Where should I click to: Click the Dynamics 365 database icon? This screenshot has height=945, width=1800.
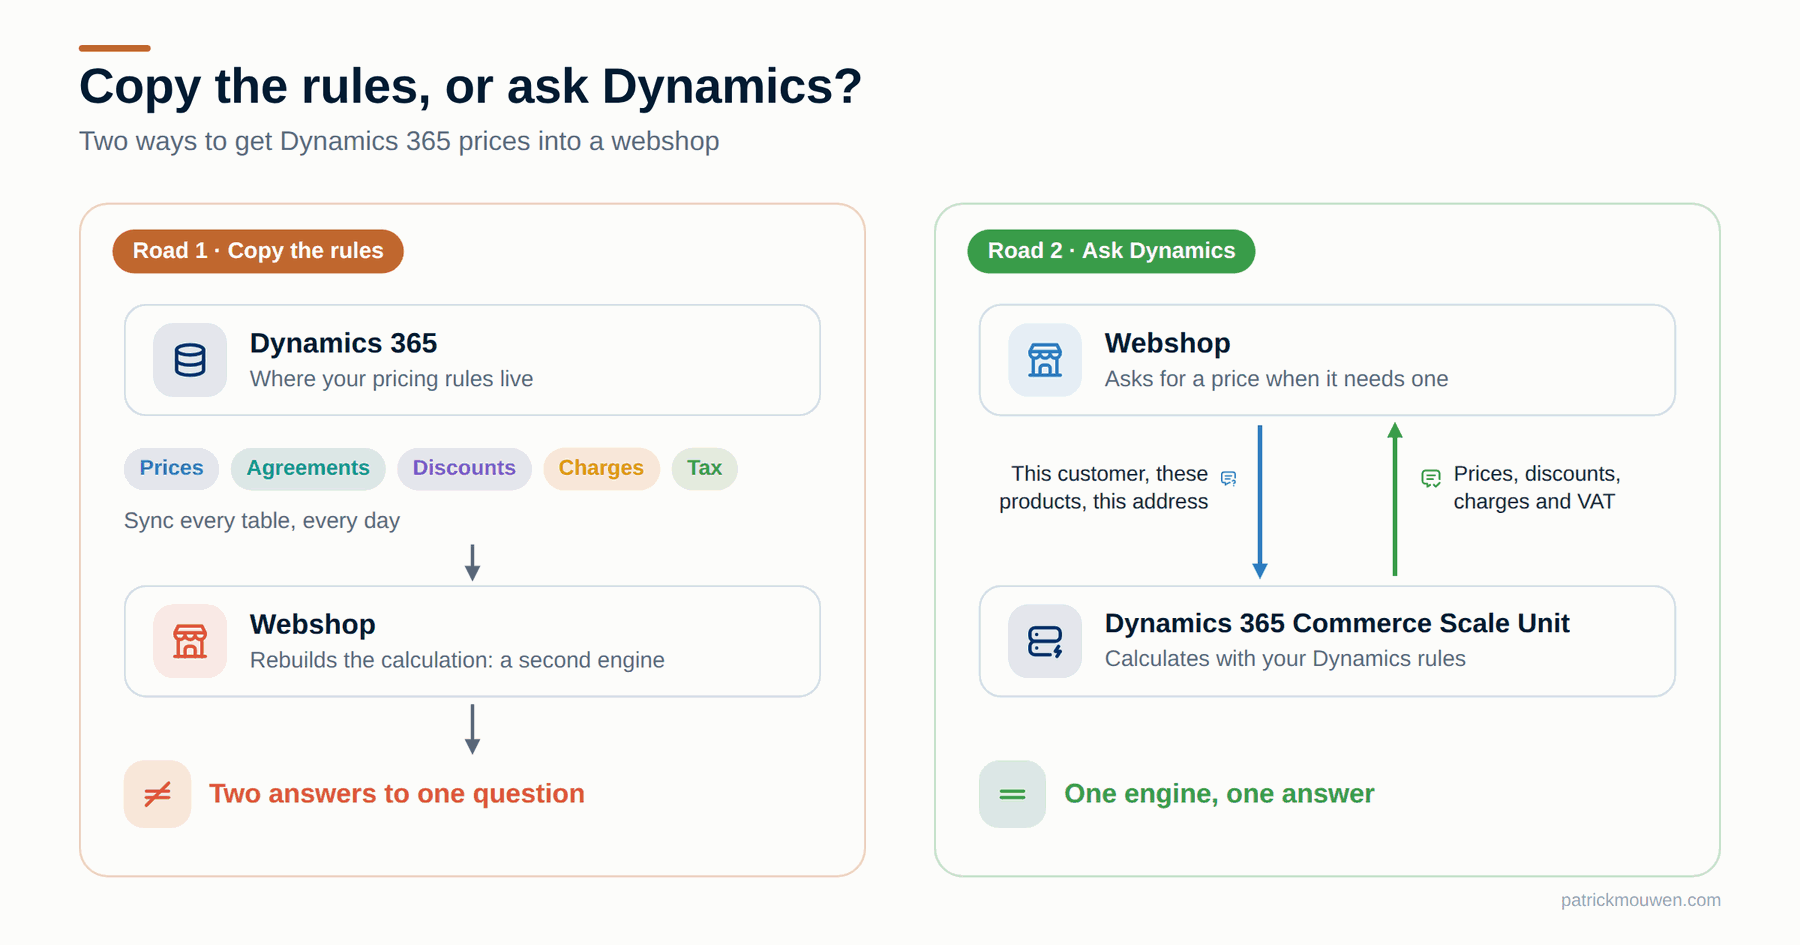tap(190, 360)
